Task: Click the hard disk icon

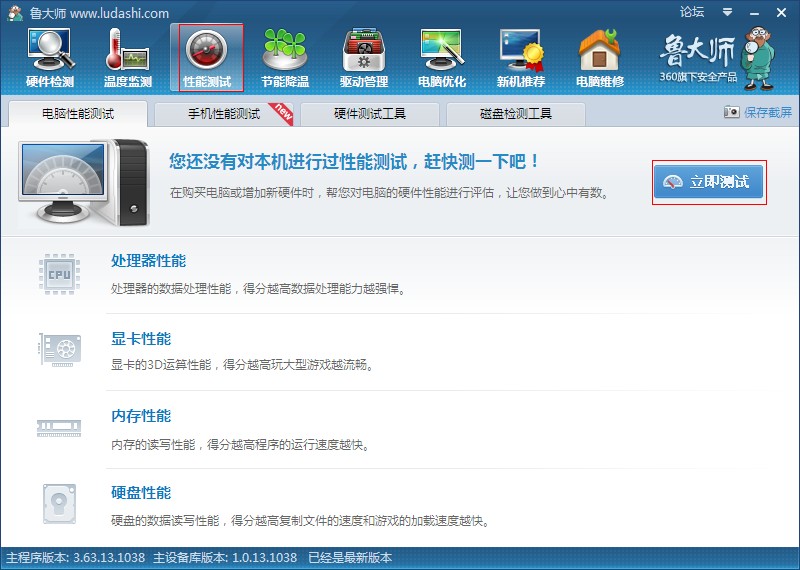Action: tap(59, 504)
